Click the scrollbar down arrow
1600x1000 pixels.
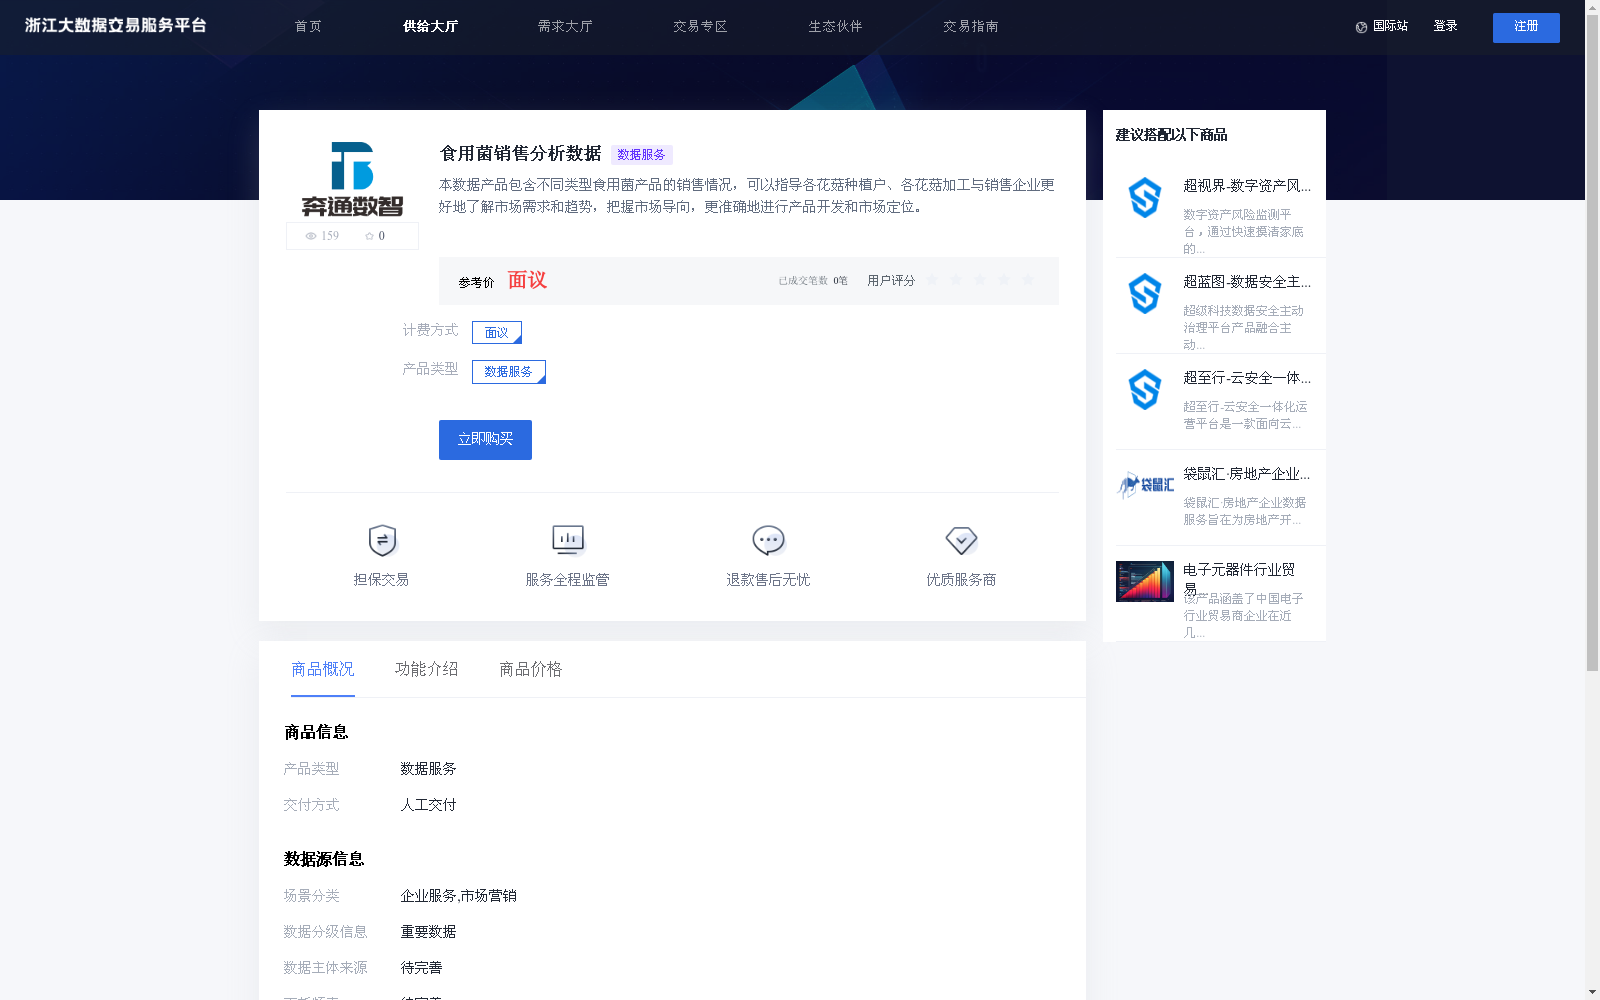[x=1592, y=992]
